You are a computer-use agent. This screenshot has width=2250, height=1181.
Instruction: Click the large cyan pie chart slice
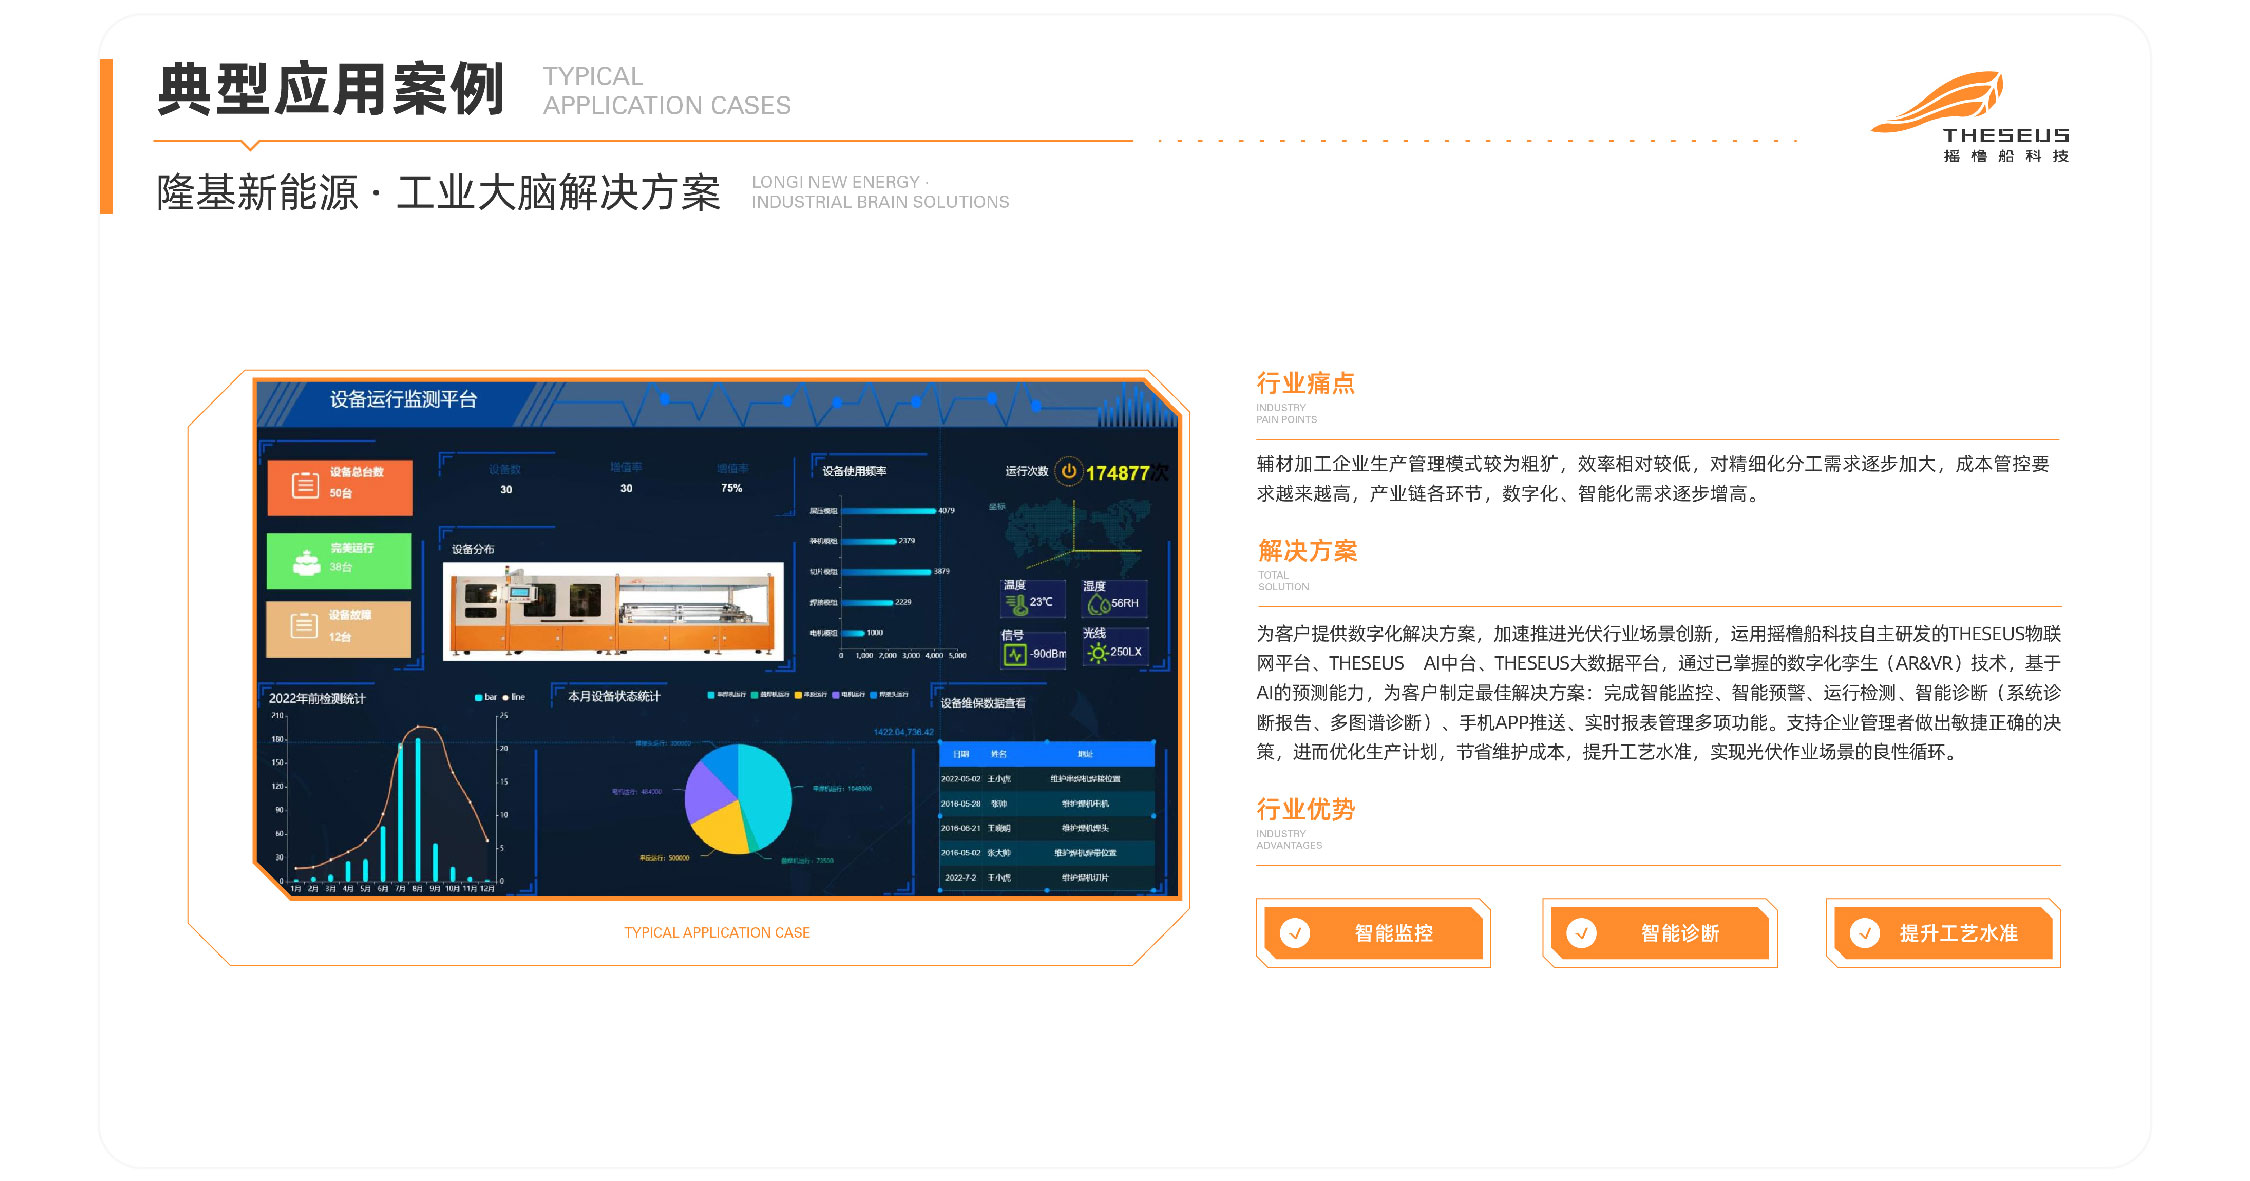(x=765, y=795)
